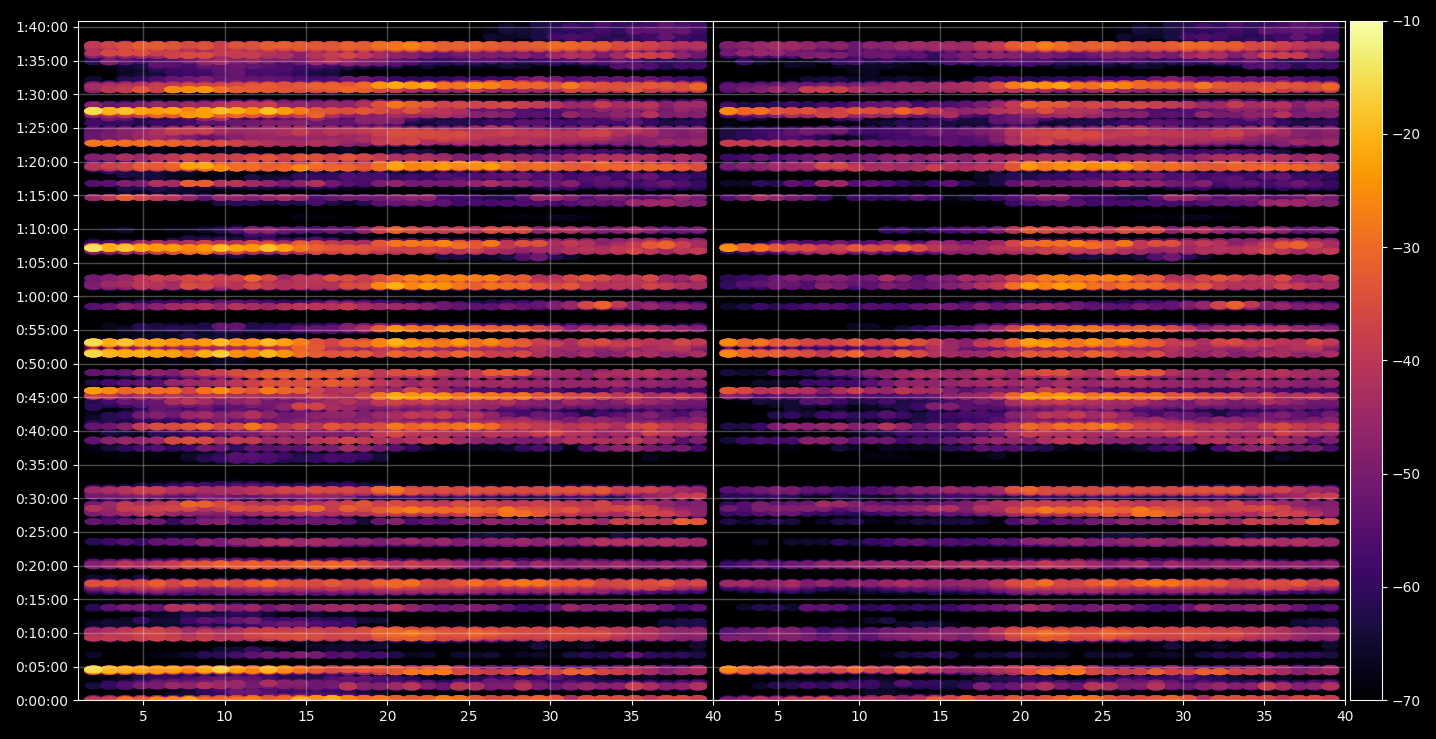Click the −70 colorbar tick label
The height and width of the screenshot is (739, 1436).
click(x=1406, y=701)
